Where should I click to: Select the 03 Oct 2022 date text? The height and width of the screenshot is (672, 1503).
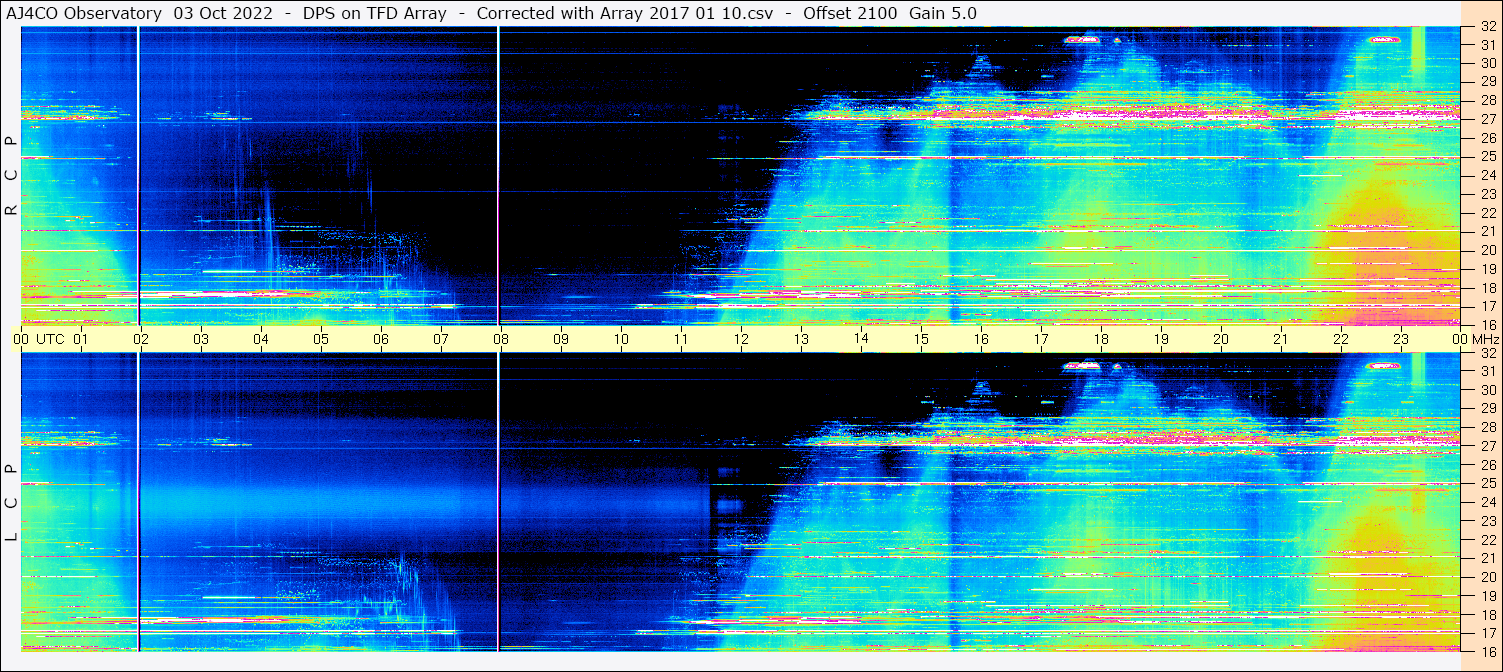(223, 13)
